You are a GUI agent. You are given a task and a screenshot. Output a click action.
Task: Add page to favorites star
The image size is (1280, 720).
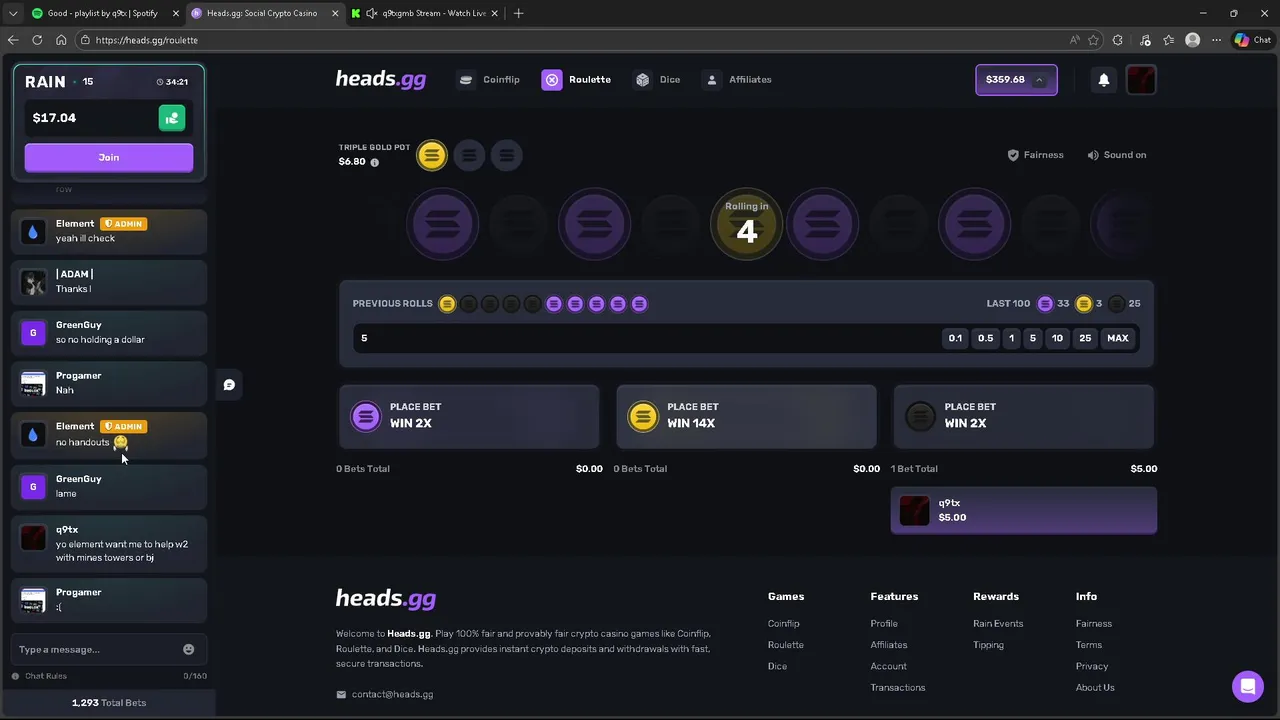click(x=1093, y=40)
